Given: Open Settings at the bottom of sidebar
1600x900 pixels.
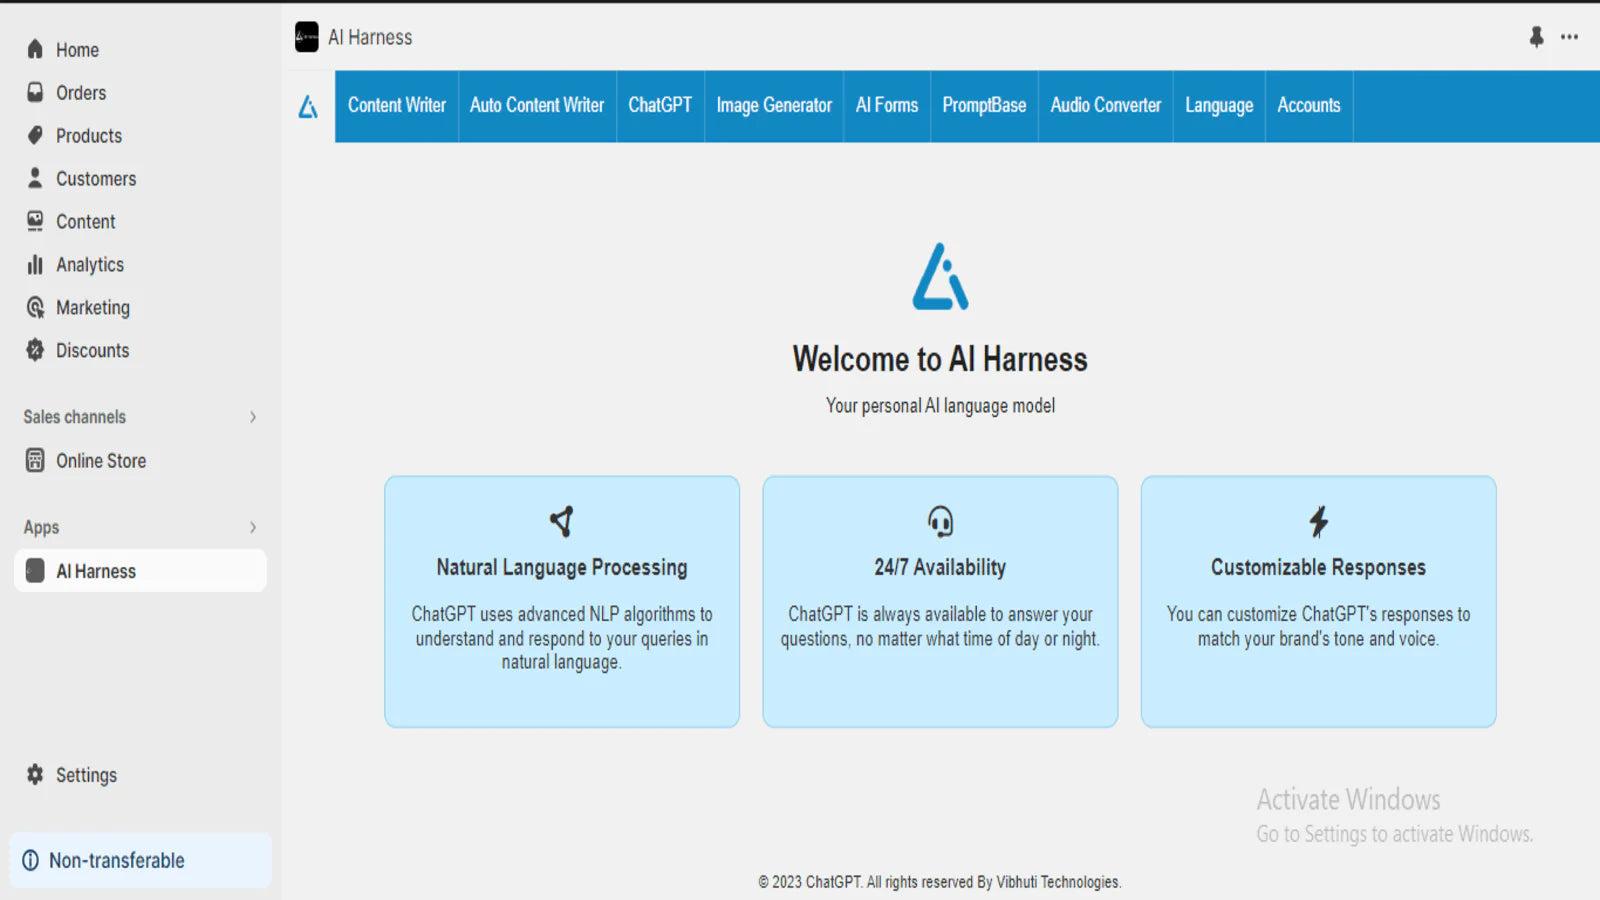Looking at the screenshot, I should (x=85, y=774).
